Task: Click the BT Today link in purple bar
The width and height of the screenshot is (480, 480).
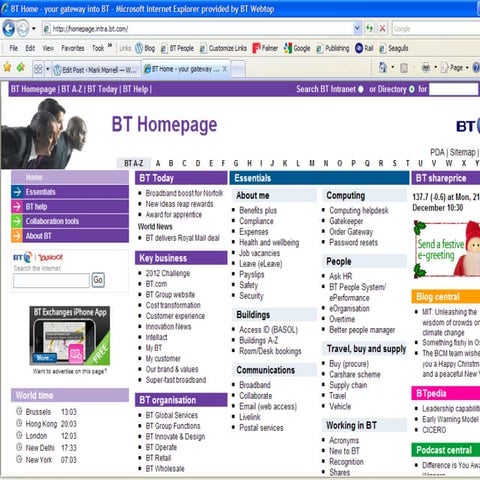Action: pyautogui.click(x=102, y=89)
